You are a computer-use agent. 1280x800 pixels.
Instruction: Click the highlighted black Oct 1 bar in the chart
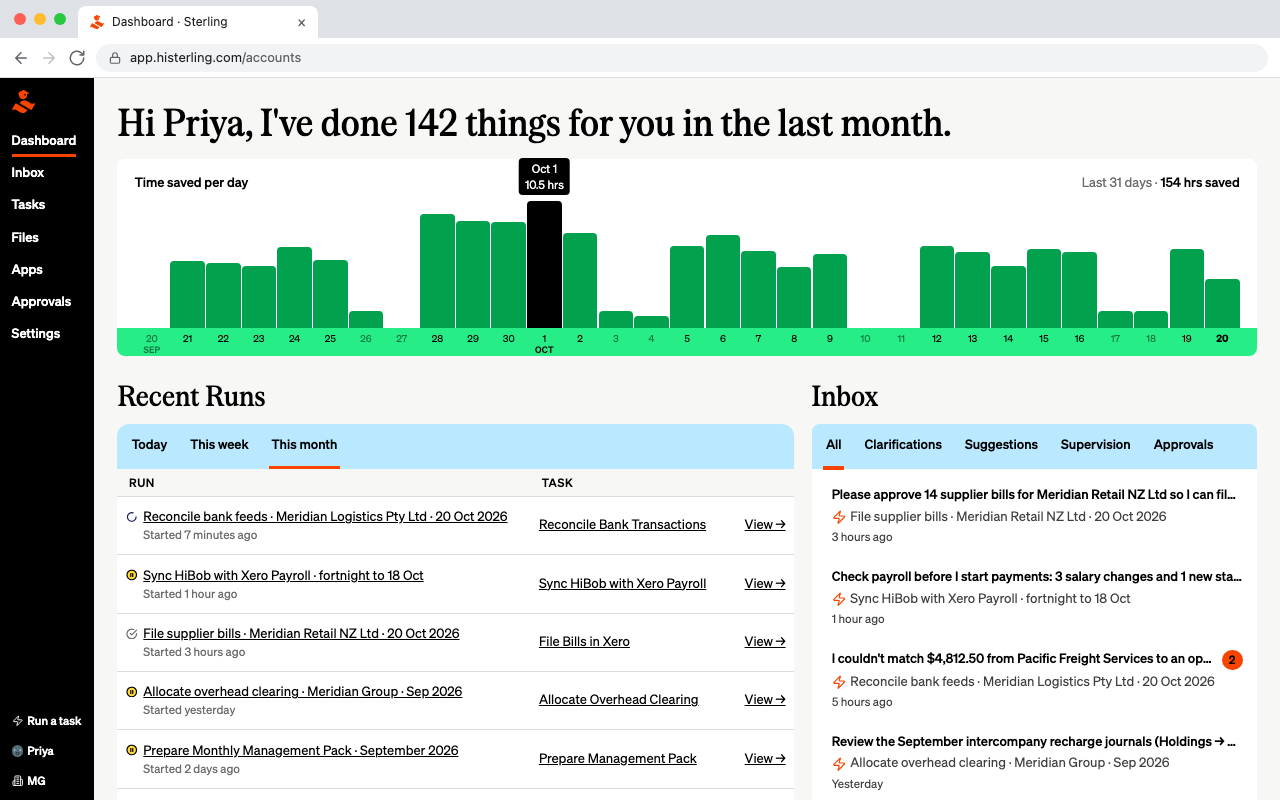click(x=544, y=265)
